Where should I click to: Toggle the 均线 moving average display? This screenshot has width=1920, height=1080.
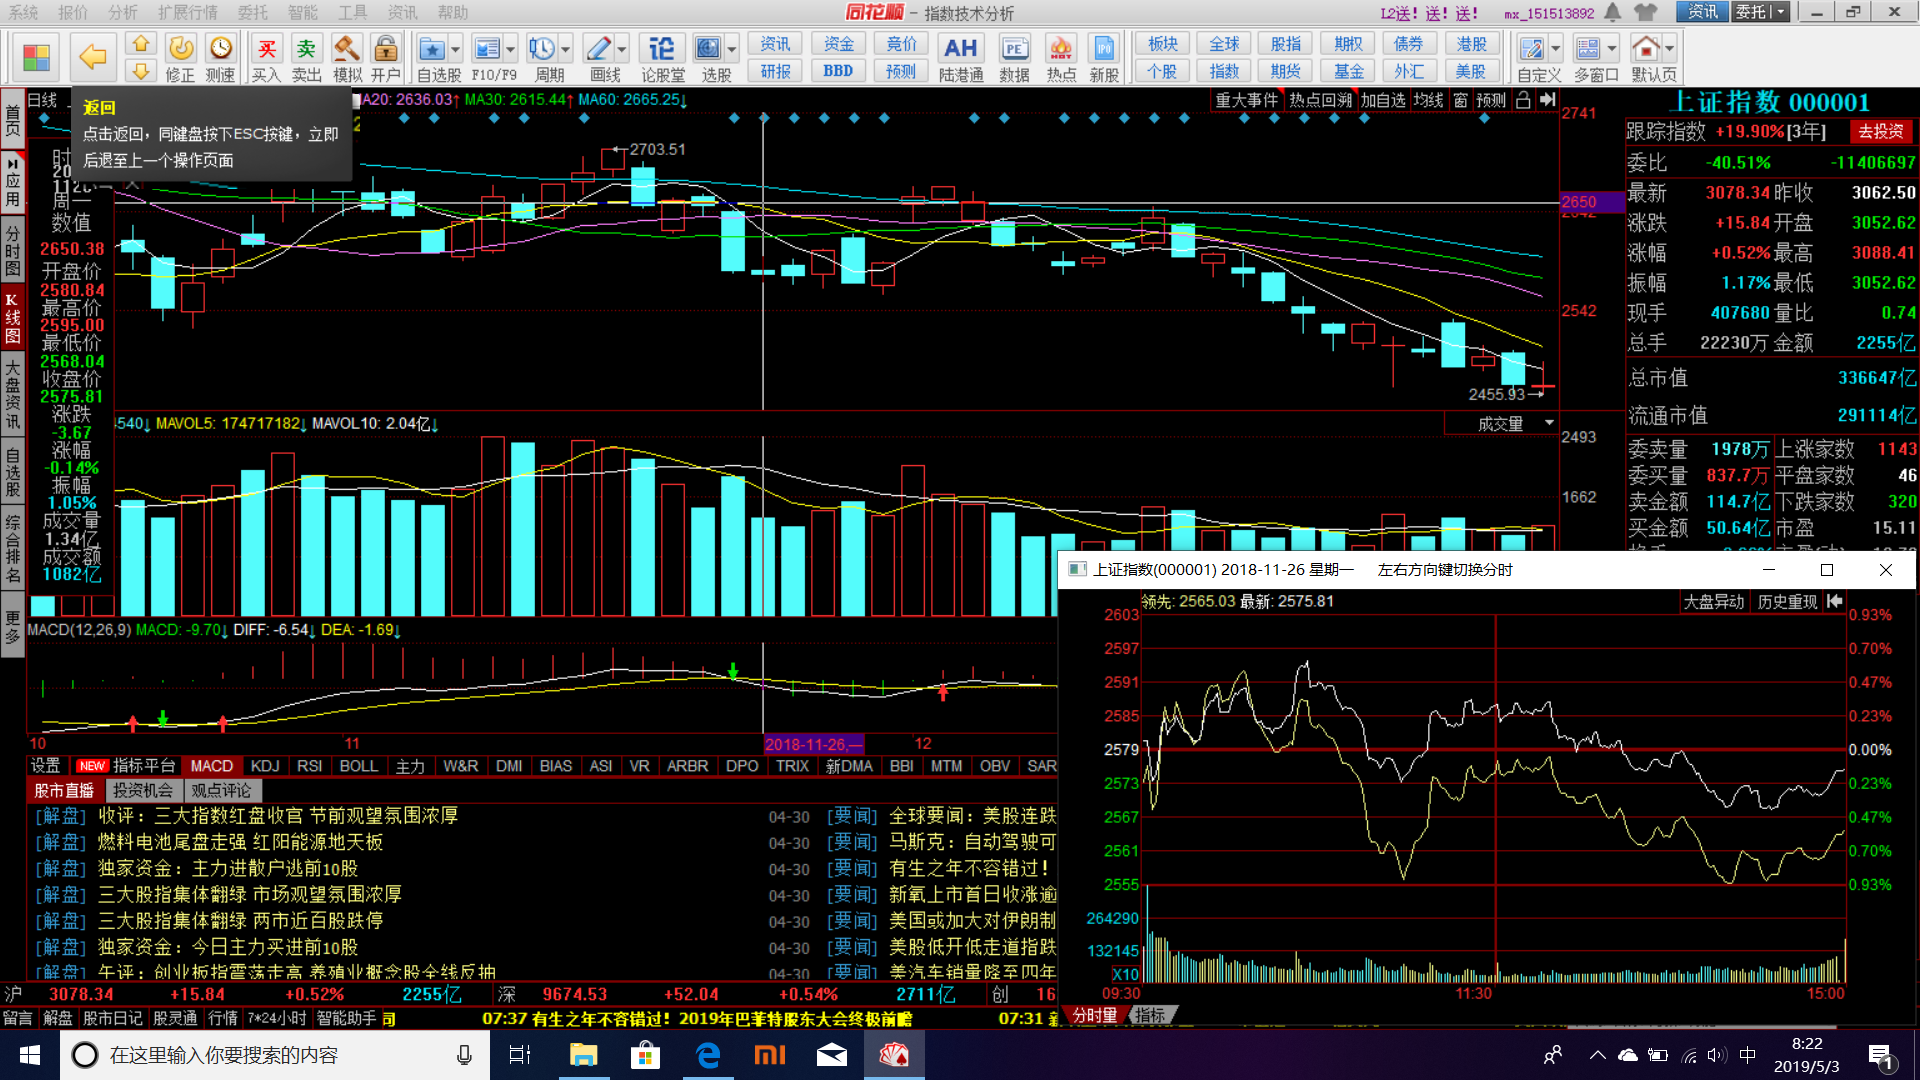[1428, 100]
